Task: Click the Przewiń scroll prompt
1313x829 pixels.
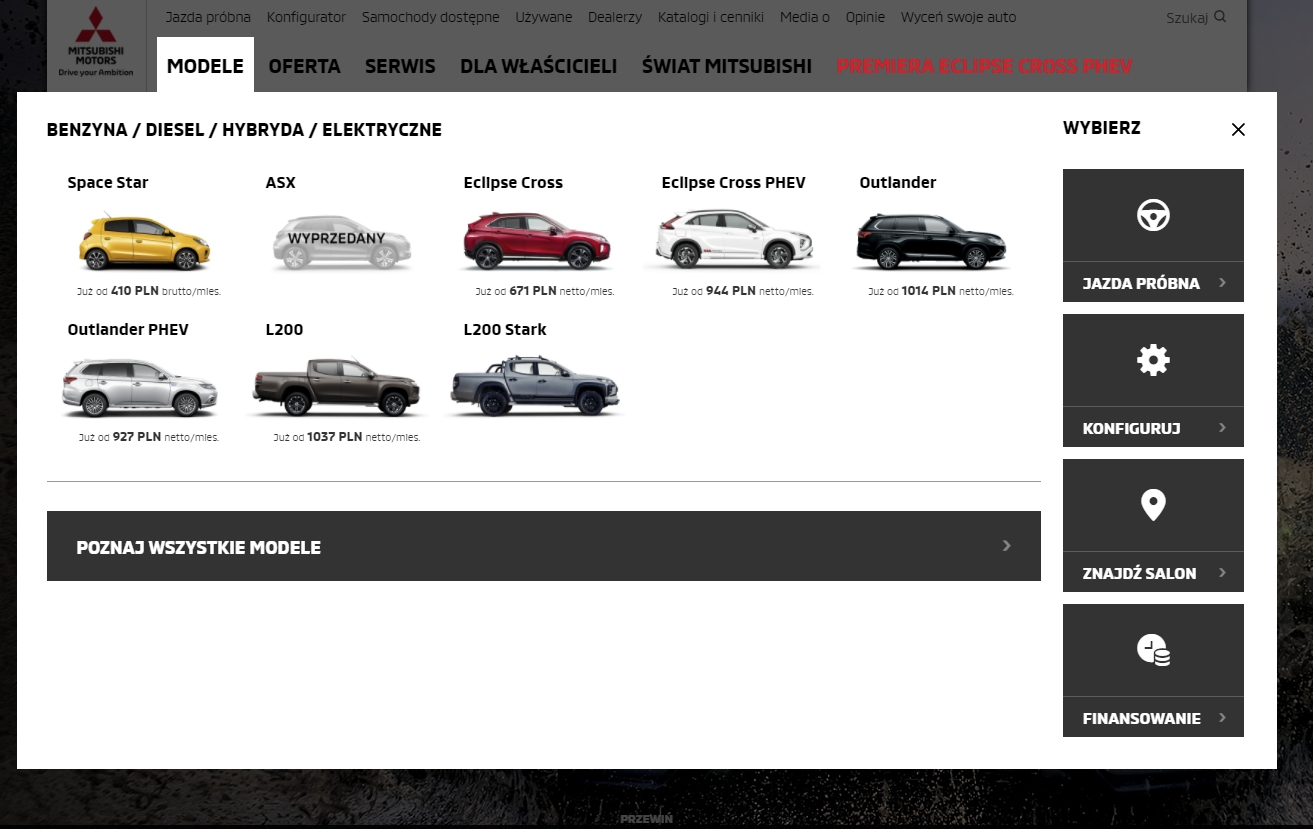Action: [646, 819]
